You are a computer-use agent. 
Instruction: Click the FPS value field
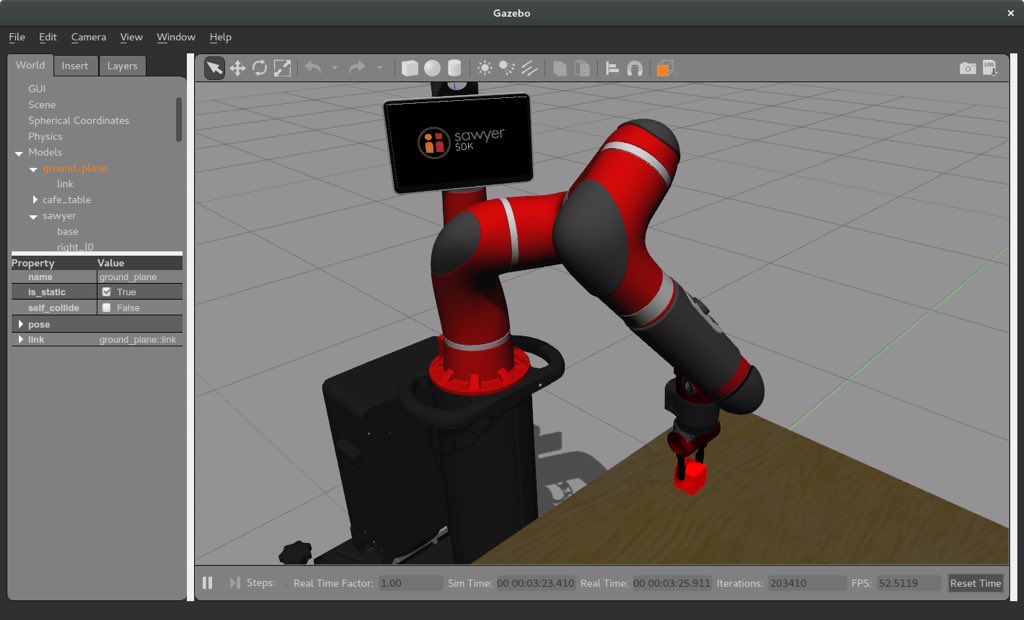coord(908,583)
